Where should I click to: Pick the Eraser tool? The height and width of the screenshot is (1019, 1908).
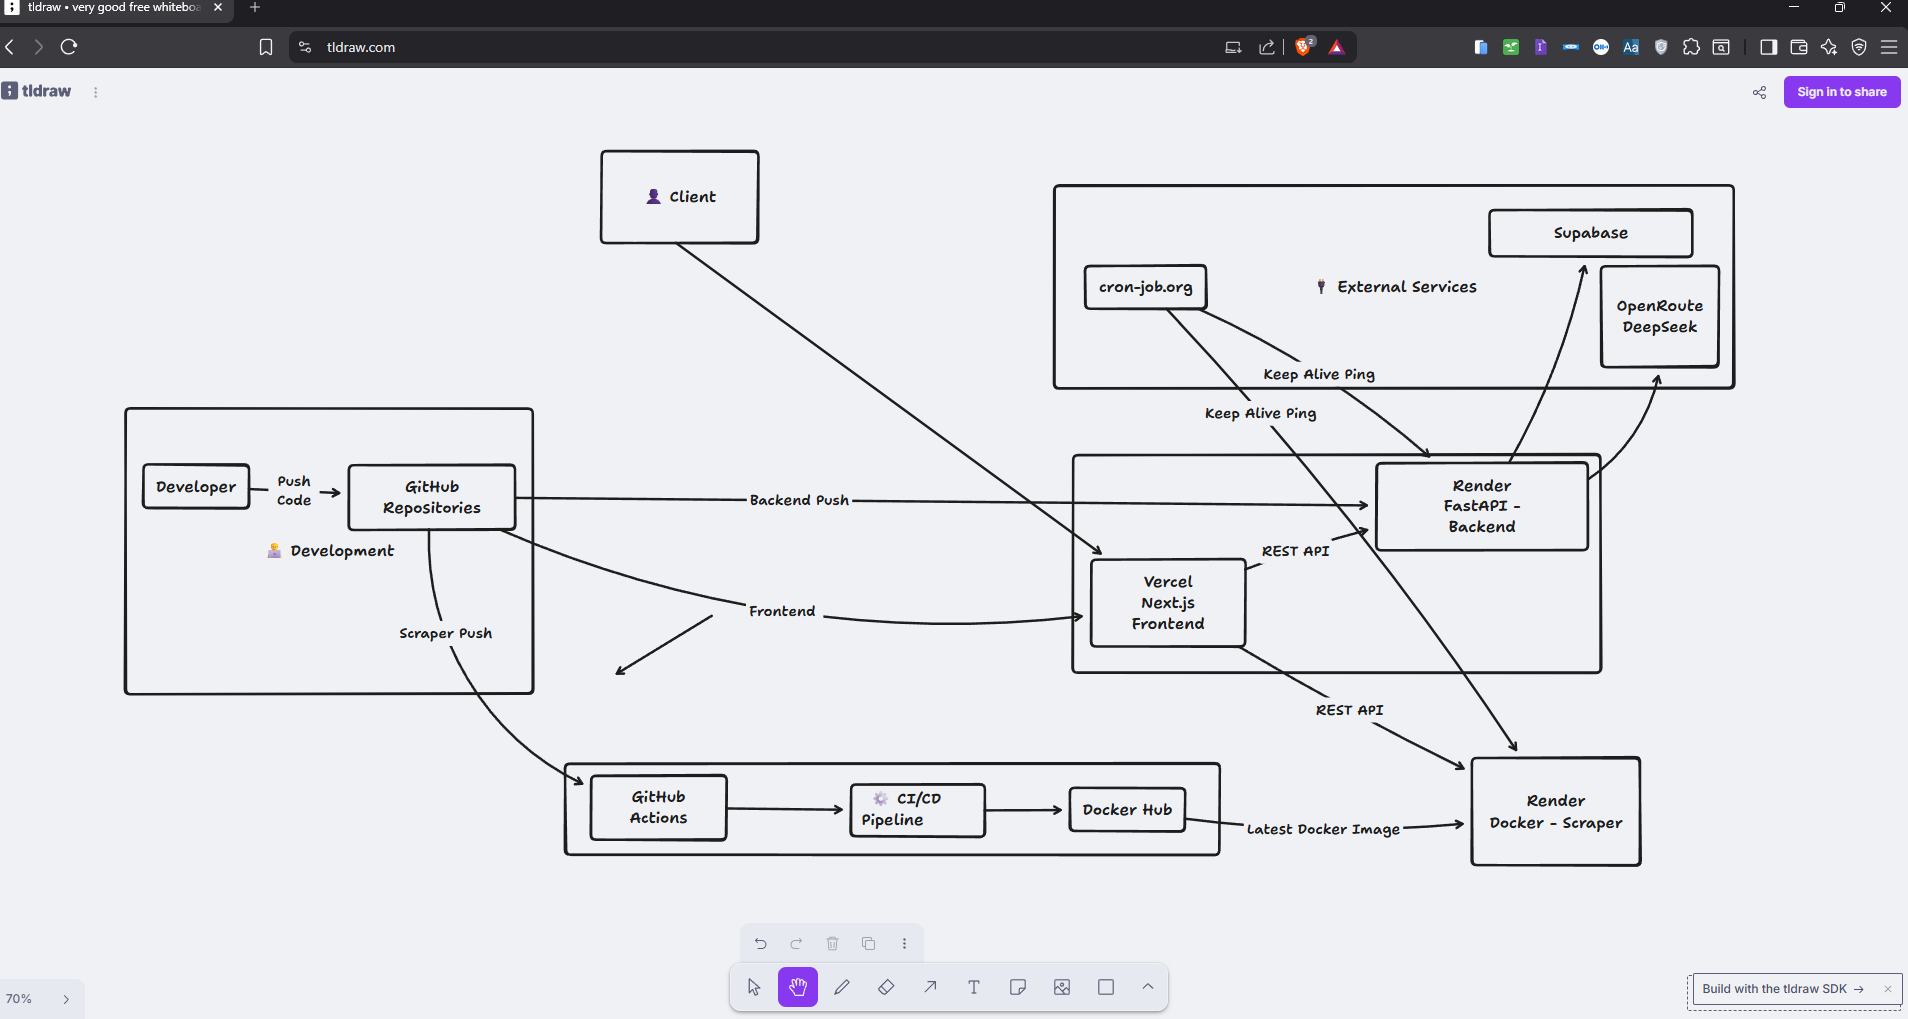tap(886, 987)
